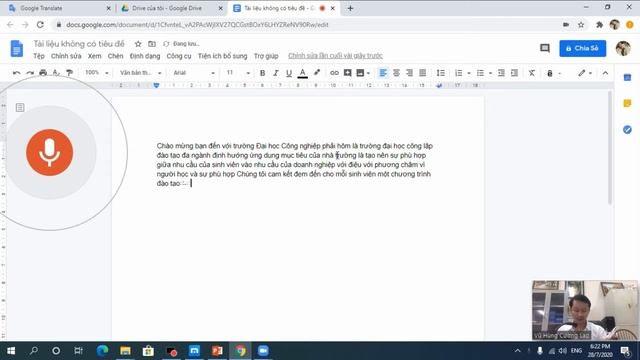Center align the text
The image size is (640, 360).
coord(396,73)
